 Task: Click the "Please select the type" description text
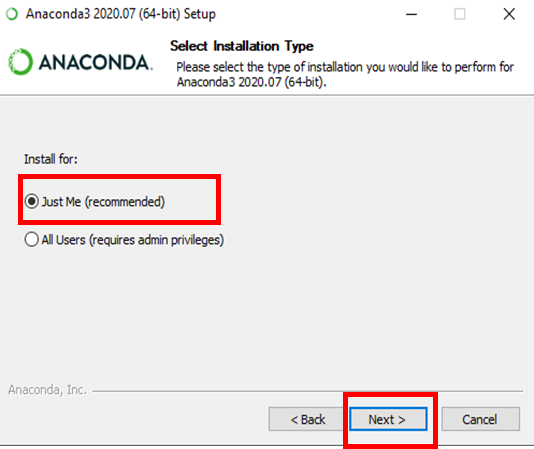click(345, 74)
